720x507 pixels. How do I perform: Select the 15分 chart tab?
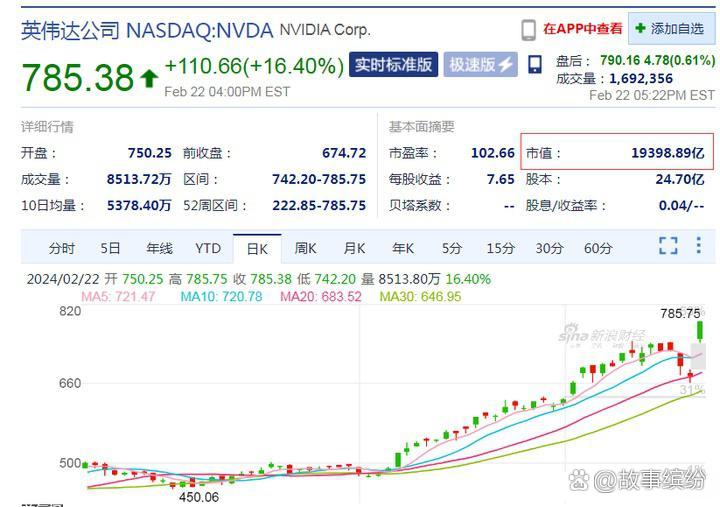click(501, 248)
